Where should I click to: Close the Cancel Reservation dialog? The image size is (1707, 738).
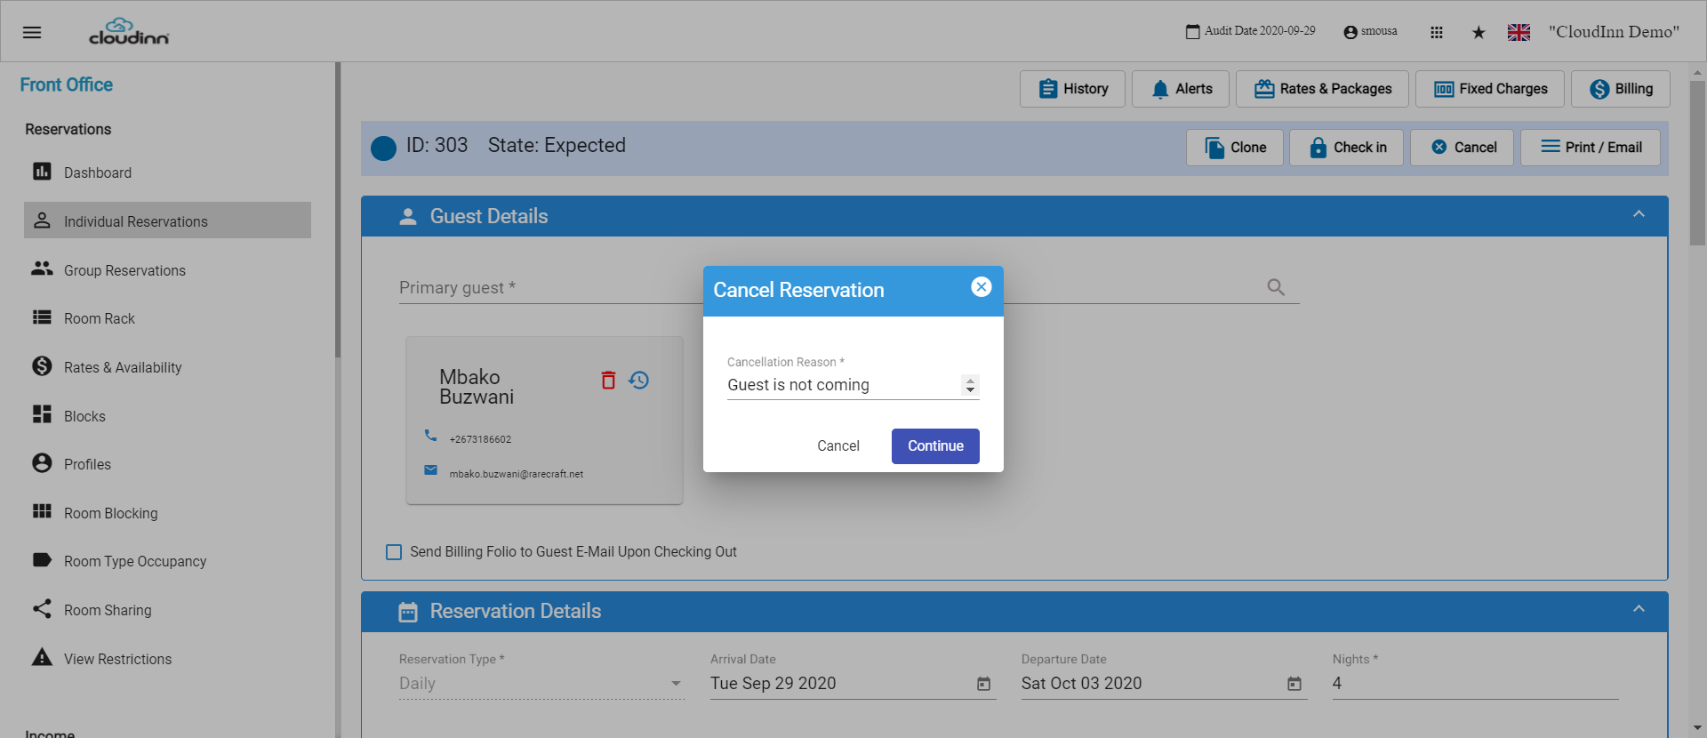[981, 287]
